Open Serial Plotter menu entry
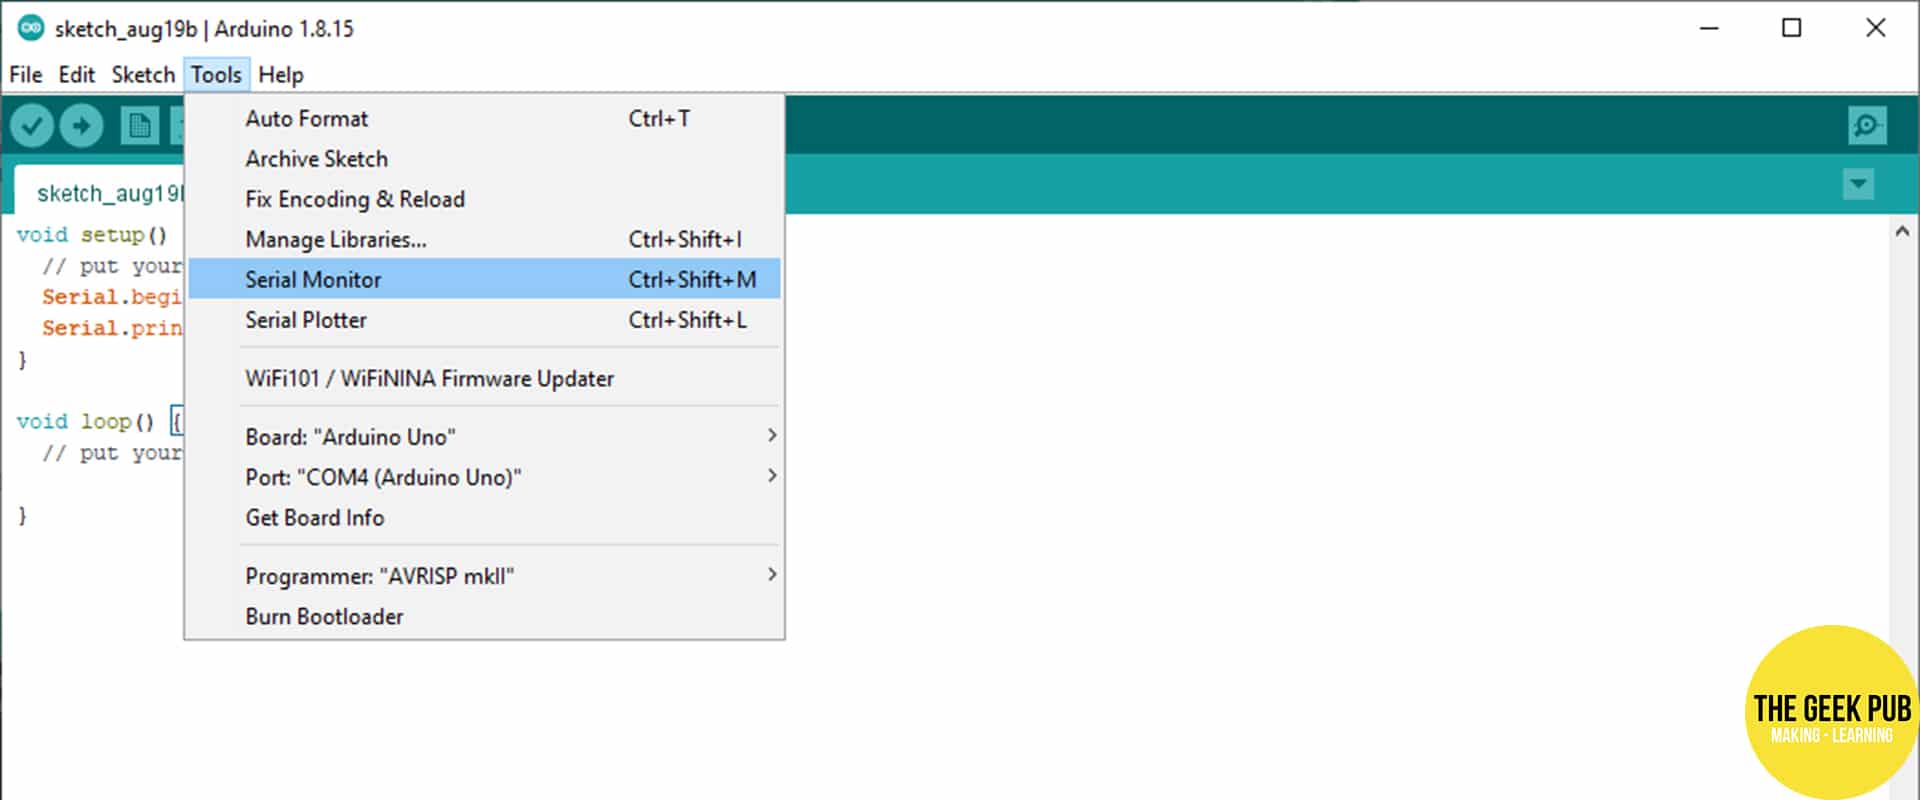Screen dimensions: 1920x800 [x=484, y=320]
